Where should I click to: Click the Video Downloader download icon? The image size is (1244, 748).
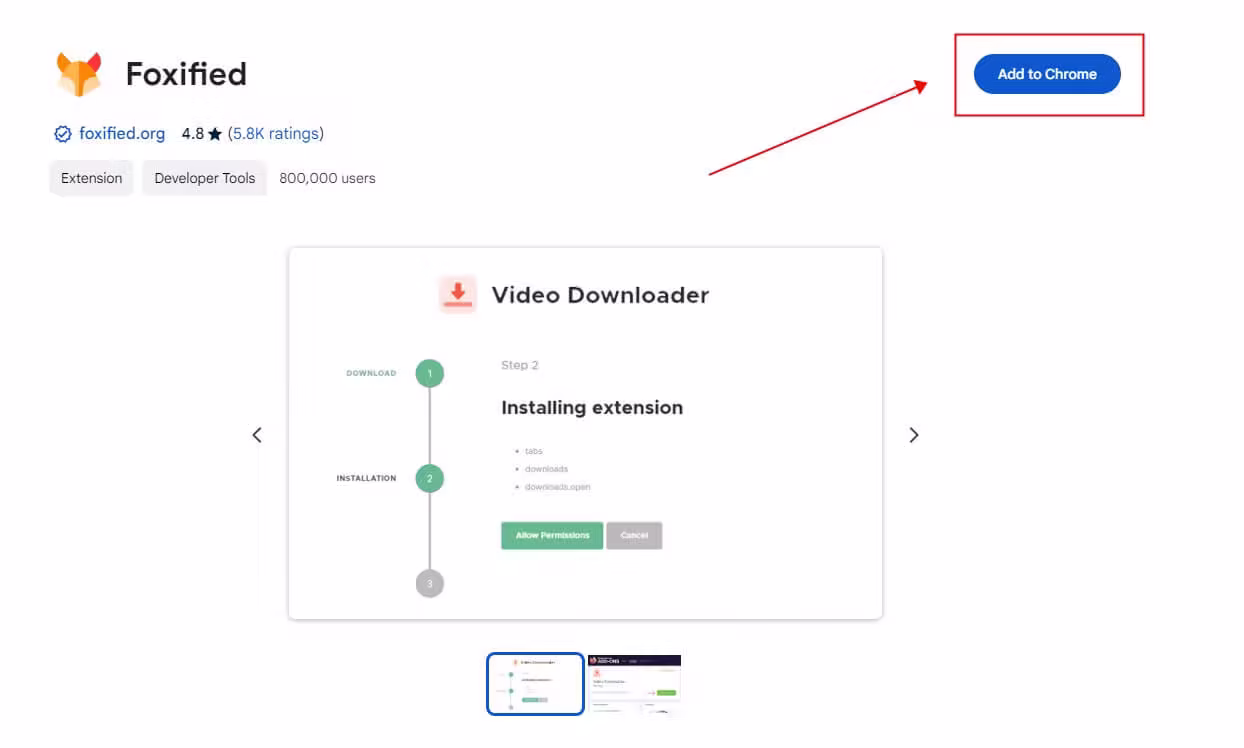(458, 295)
